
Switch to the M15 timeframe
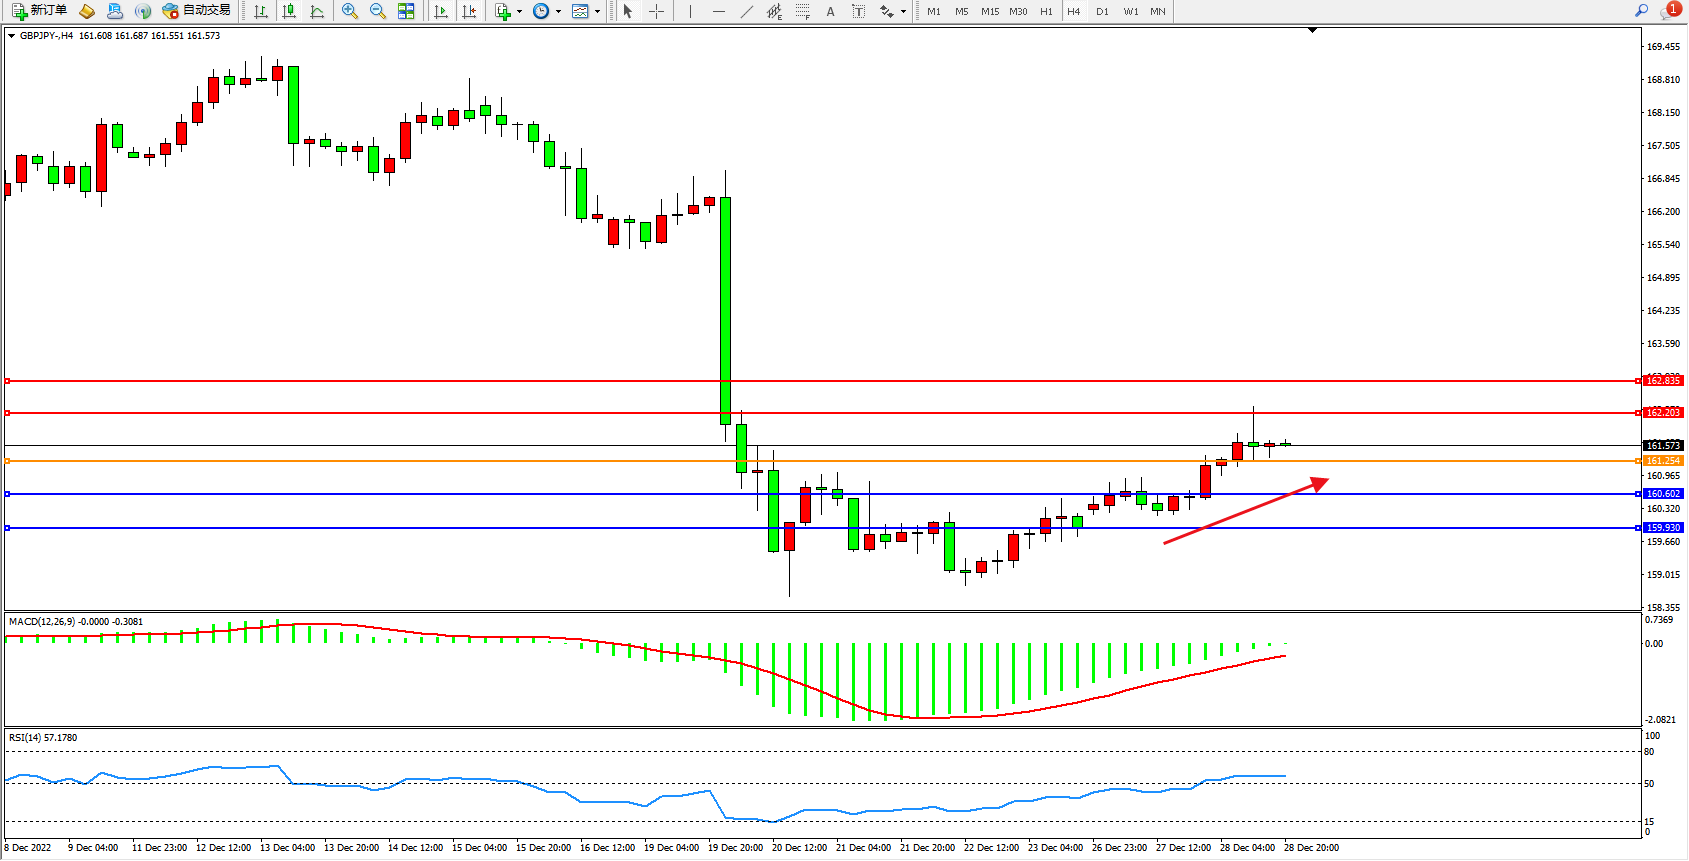[x=990, y=12]
